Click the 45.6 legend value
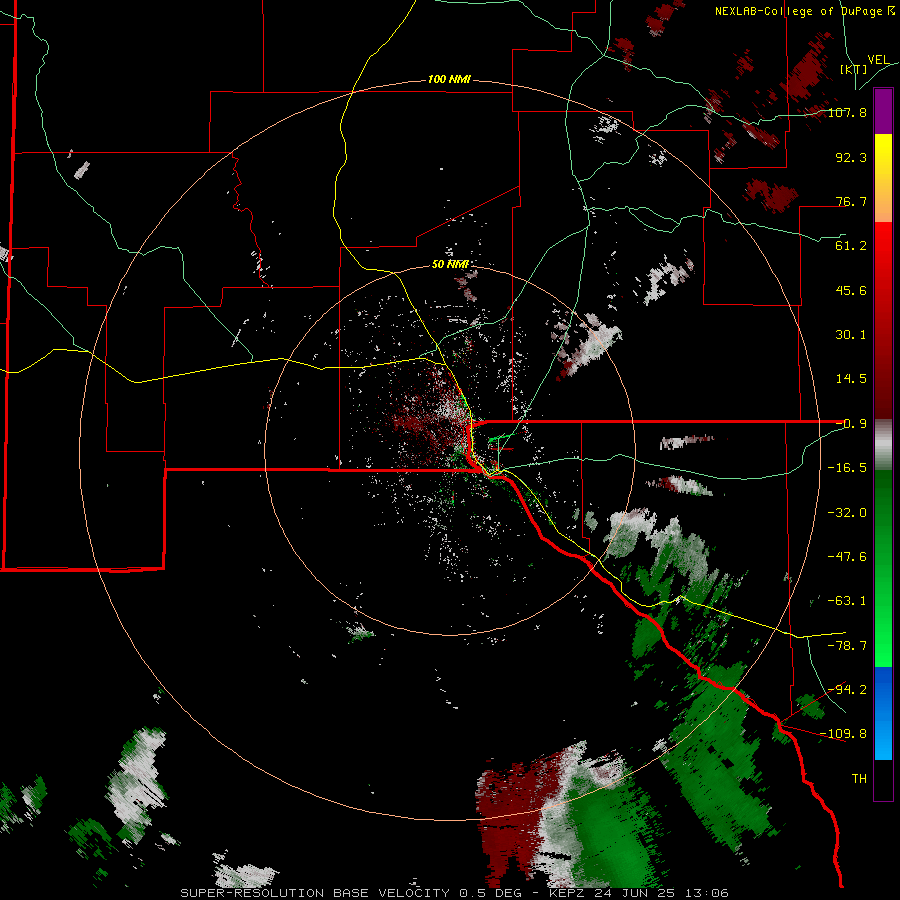Viewport: 900px width, 900px height. point(851,290)
